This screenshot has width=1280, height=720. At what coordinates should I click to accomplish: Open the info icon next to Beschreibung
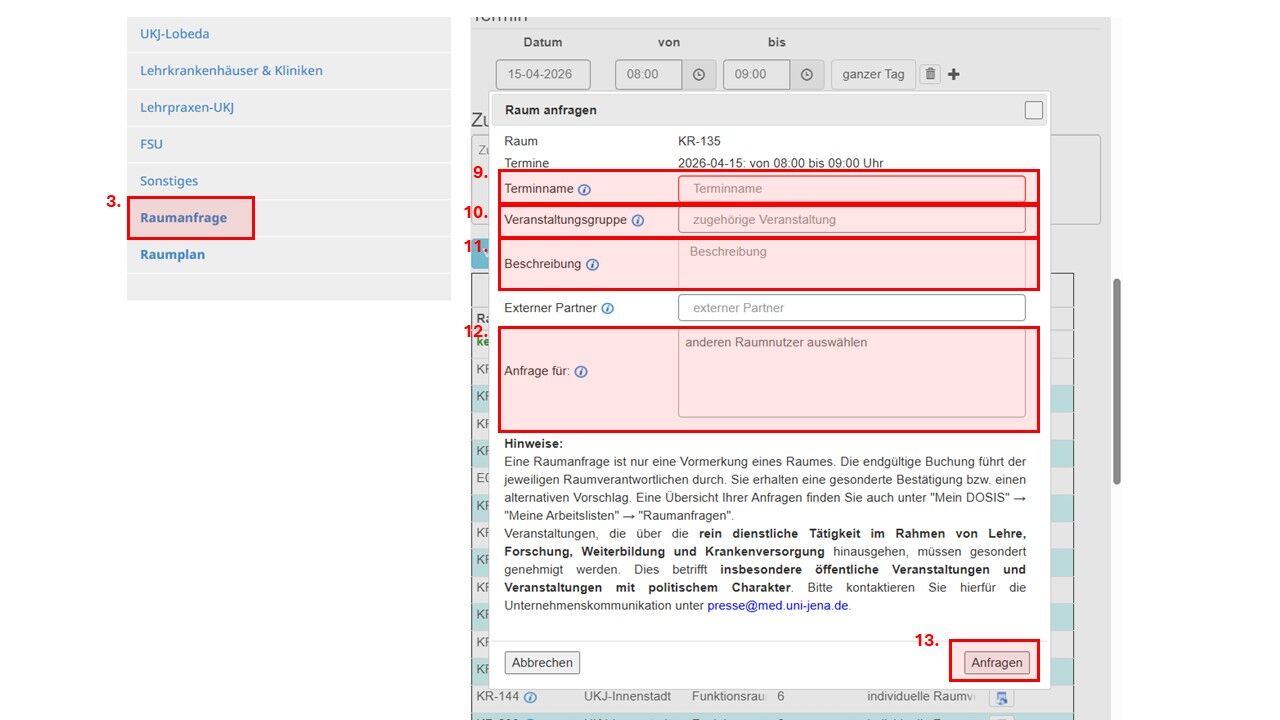coord(592,265)
